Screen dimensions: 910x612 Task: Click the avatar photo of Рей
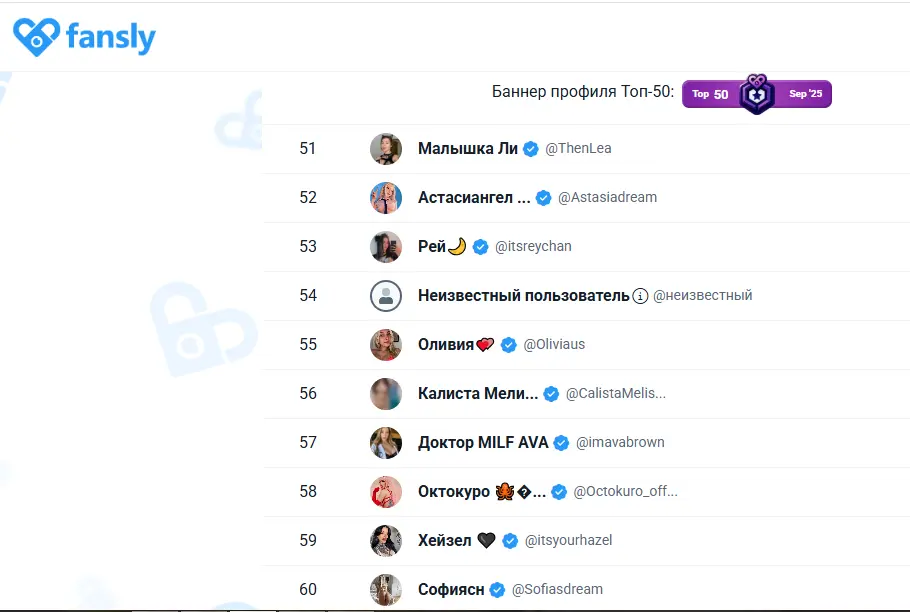[x=386, y=246]
